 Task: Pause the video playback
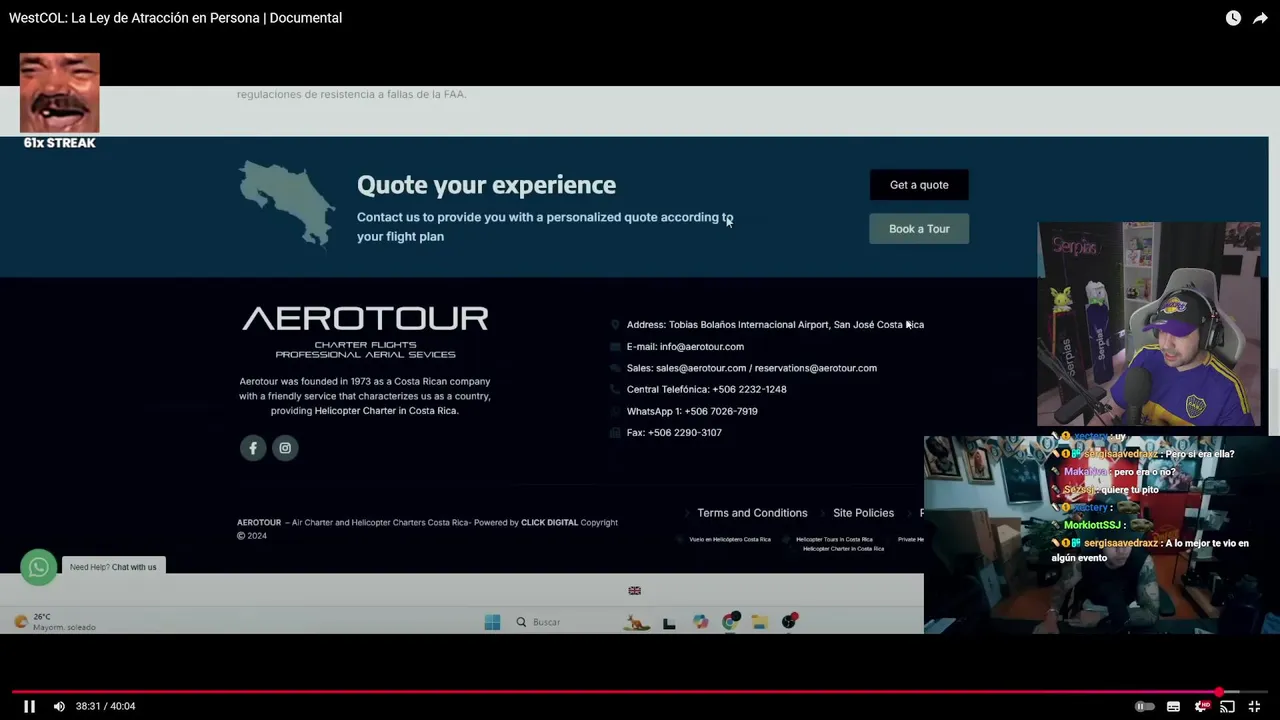[x=29, y=706]
